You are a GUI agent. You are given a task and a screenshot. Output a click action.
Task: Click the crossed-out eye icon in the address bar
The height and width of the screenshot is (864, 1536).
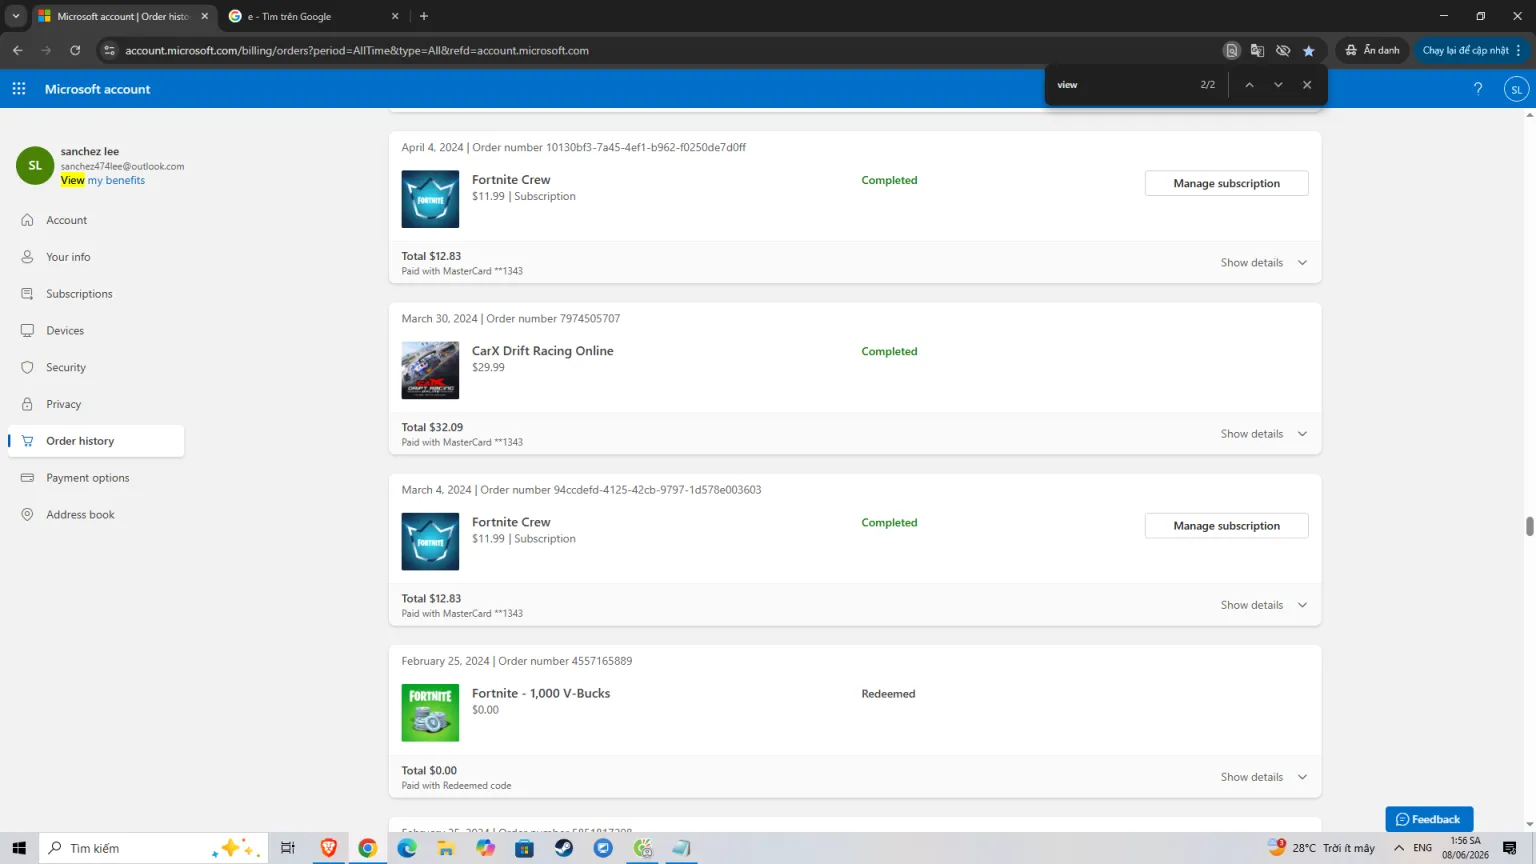[x=1283, y=50]
